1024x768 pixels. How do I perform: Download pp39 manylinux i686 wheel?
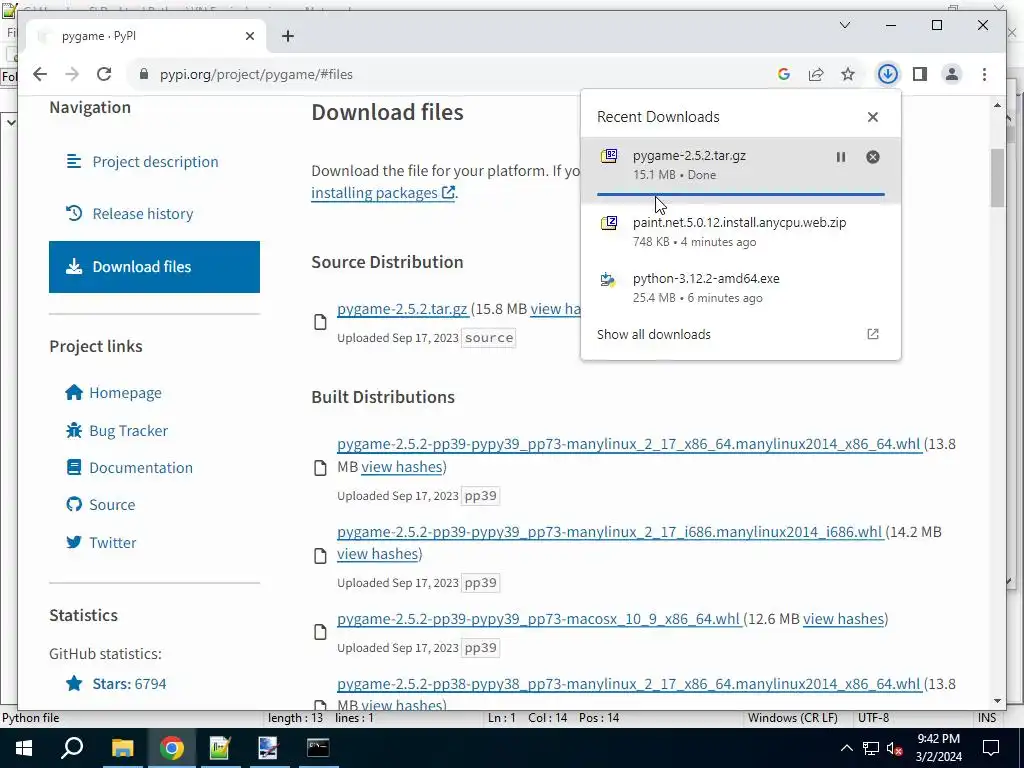610,532
